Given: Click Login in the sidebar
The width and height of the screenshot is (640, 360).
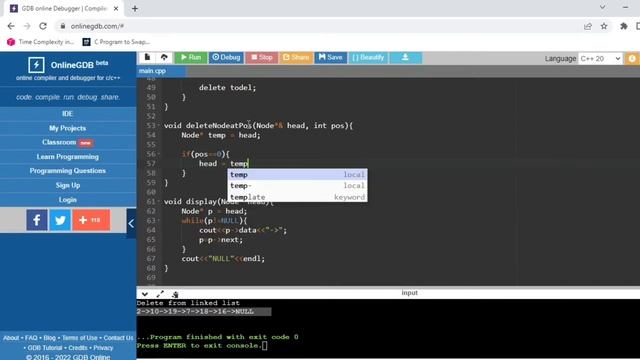Looking at the screenshot, I should [x=68, y=200].
